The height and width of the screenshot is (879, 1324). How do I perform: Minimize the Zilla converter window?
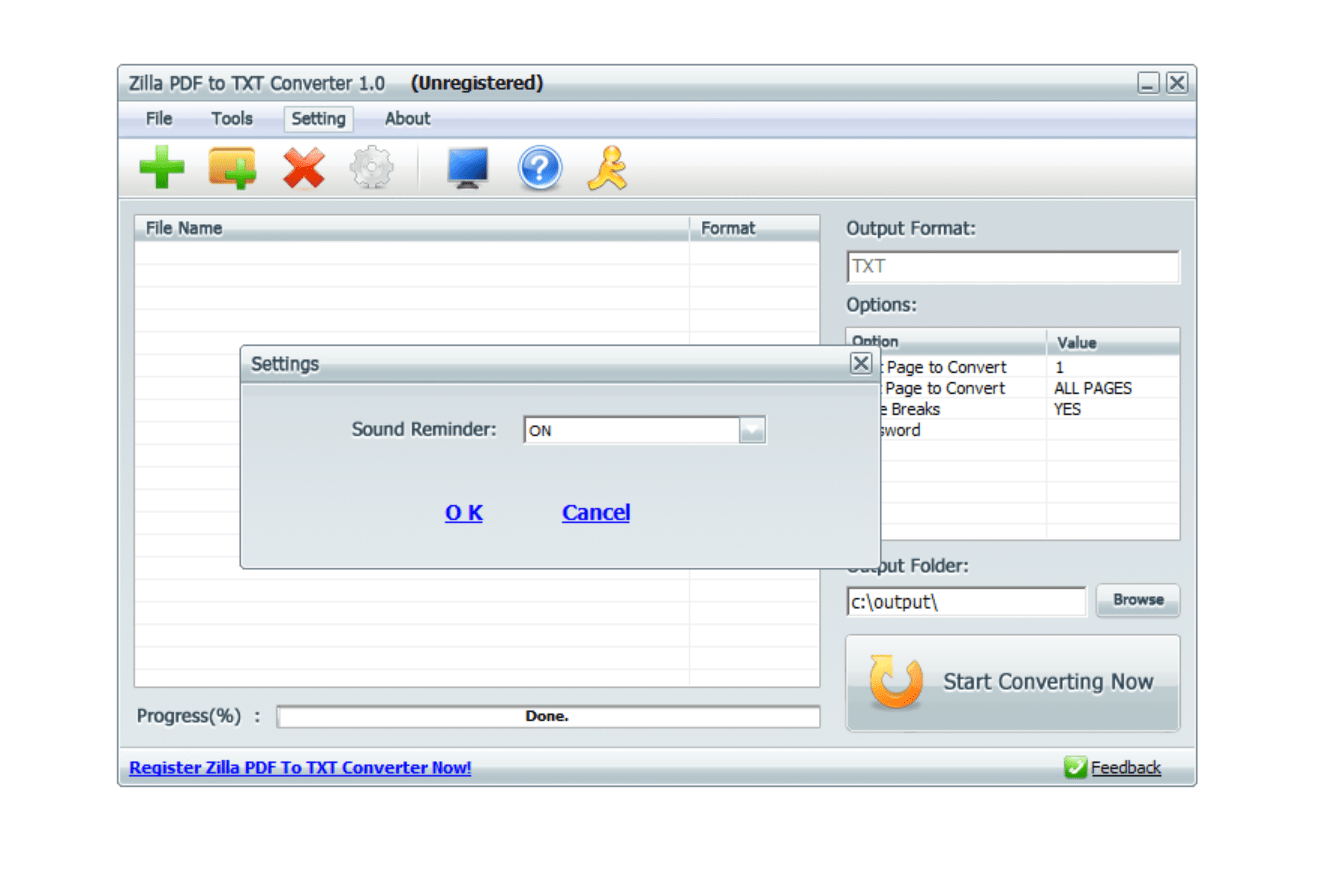tap(1148, 84)
